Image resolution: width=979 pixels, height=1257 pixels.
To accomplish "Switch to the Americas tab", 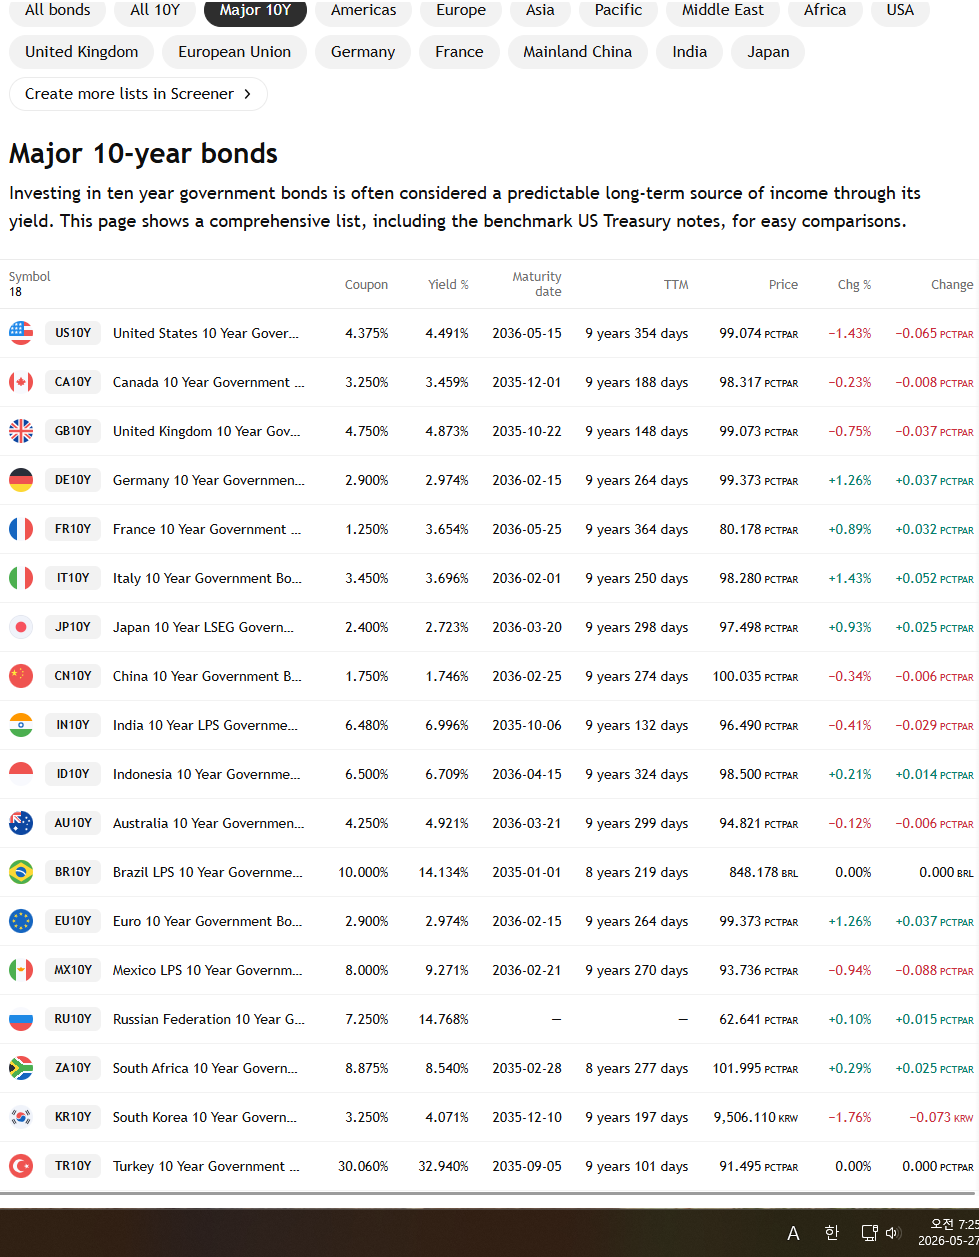I will click(364, 10).
